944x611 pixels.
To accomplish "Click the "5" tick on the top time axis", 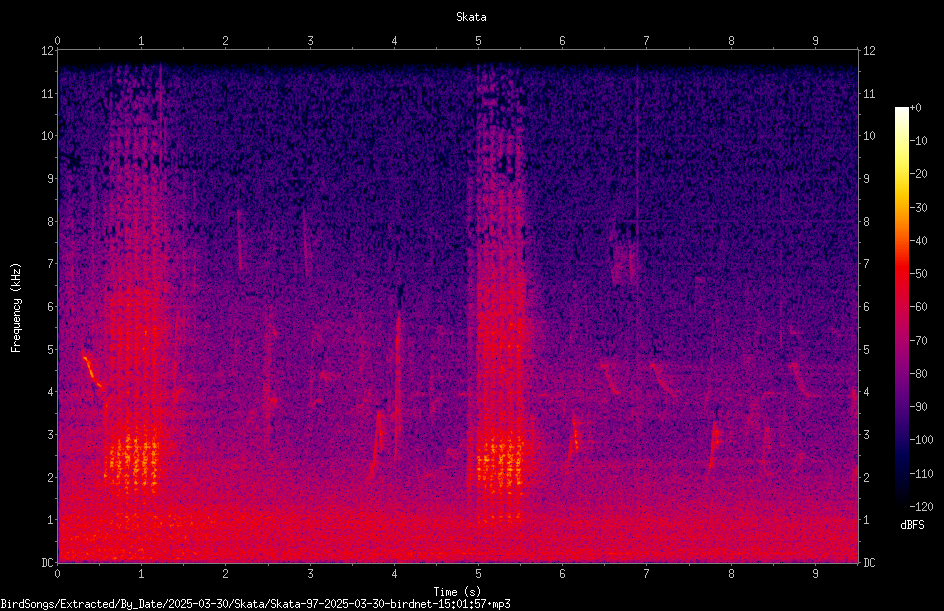I will click(479, 41).
